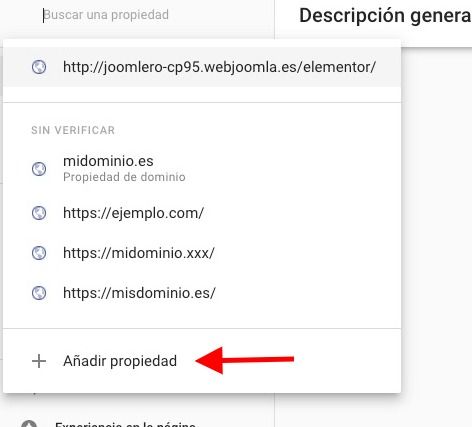Click globe icon beside https://midominio.xxx/
The height and width of the screenshot is (427, 472).
pos(39,253)
